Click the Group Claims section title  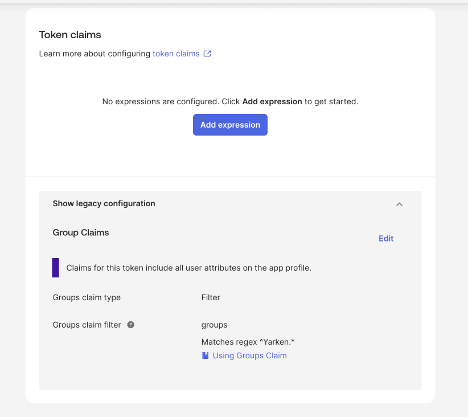[x=81, y=233]
